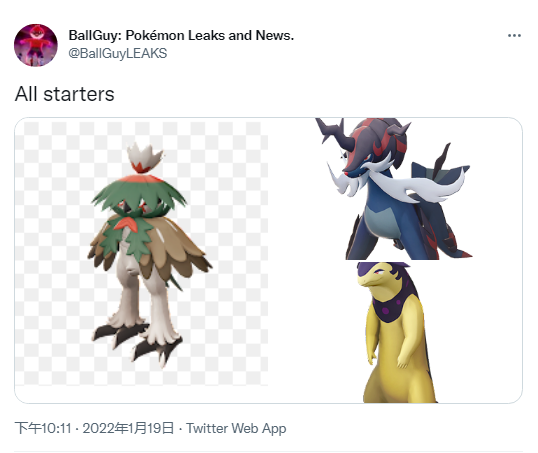Open the Twitter Web App source link

tap(236, 428)
